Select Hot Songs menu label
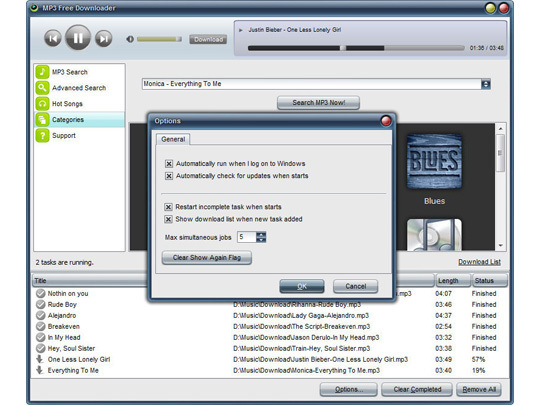Screen dimensions: 540x405 click(x=67, y=104)
